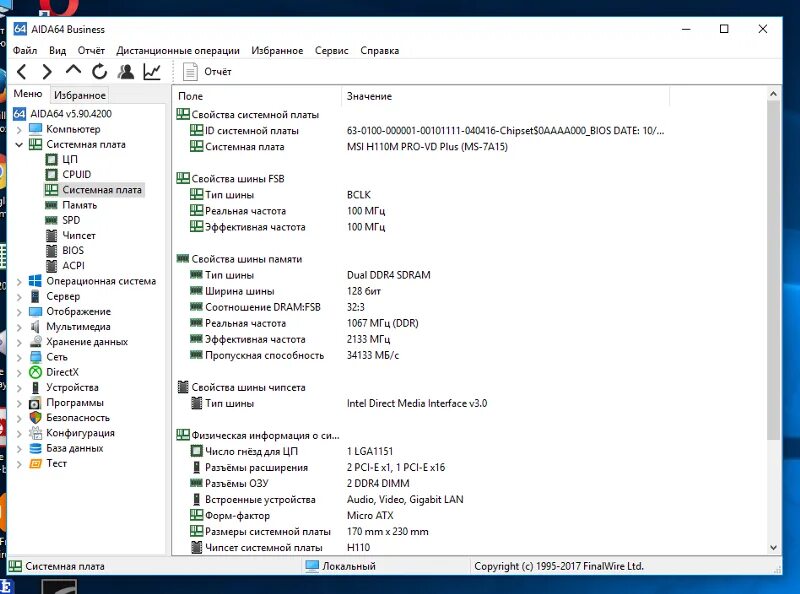The height and width of the screenshot is (594, 800).
Task: Click the Сеть network icon
Action: (x=35, y=357)
